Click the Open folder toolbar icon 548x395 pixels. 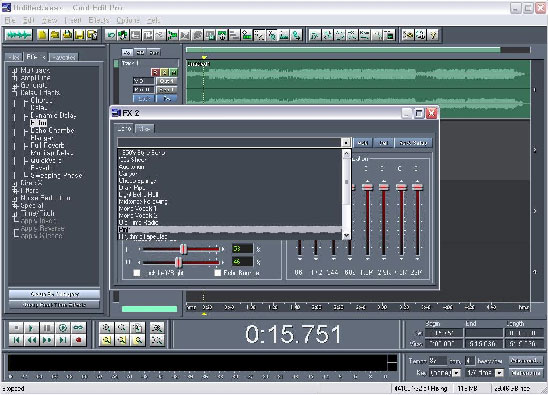click(x=55, y=35)
